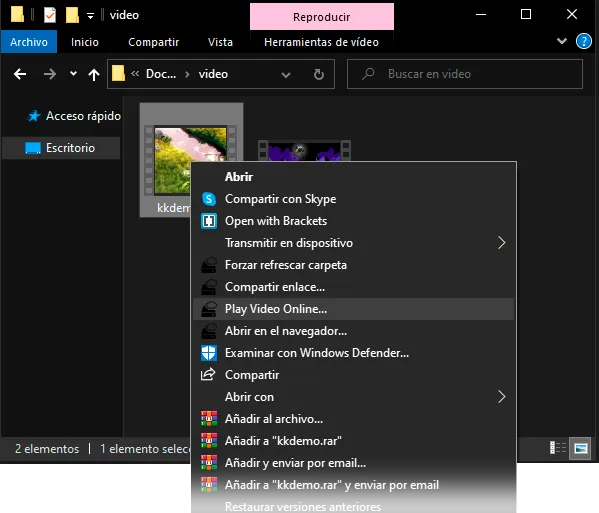Click the properties checkmark icon in title bar
Screen dimensions: 599x513
click(50, 15)
